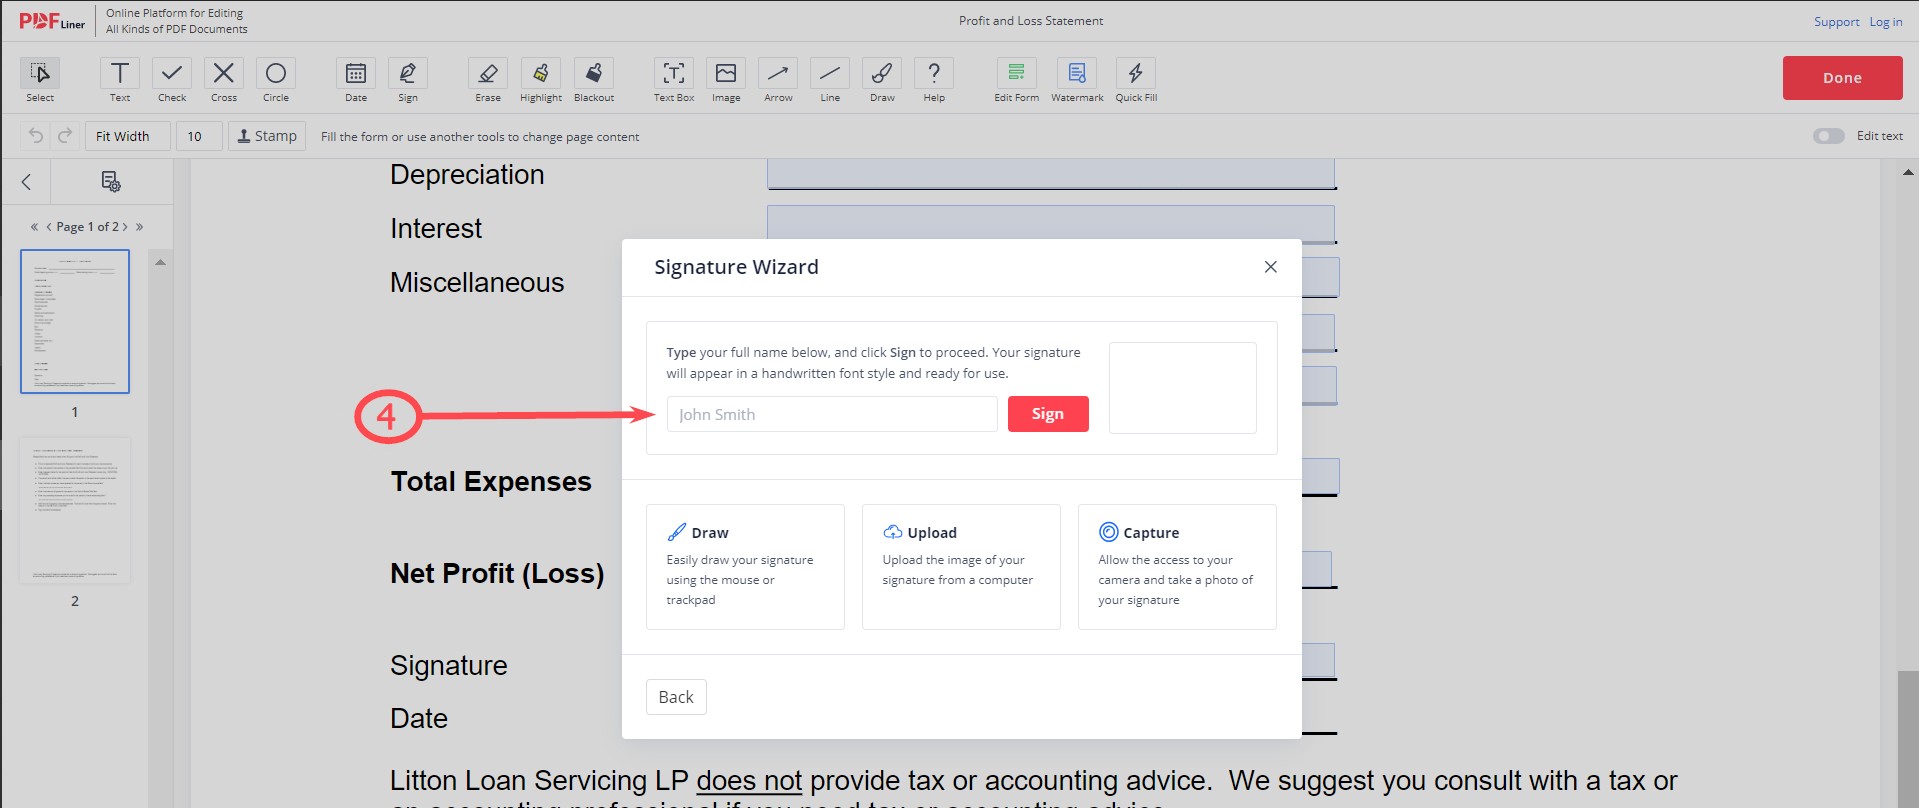Collapse the page thumbnails sidebar
This screenshot has width=1919, height=808.
27,182
